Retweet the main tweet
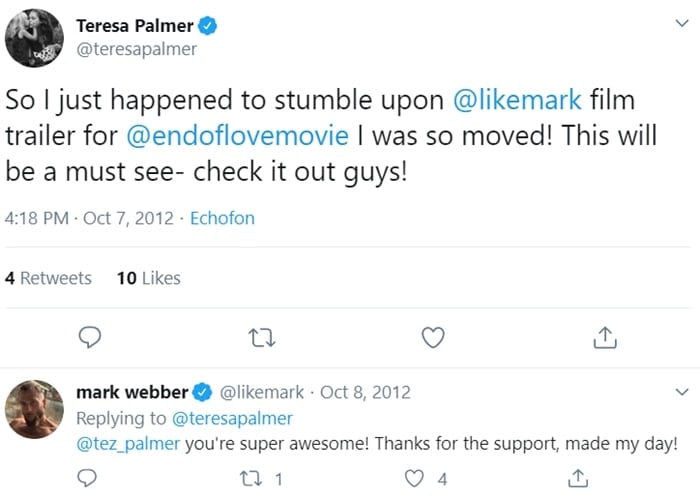700x496 pixels. pyautogui.click(x=261, y=339)
